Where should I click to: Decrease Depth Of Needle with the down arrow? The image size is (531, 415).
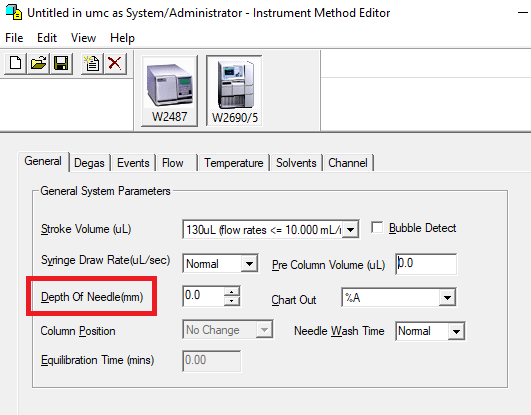coord(232,301)
